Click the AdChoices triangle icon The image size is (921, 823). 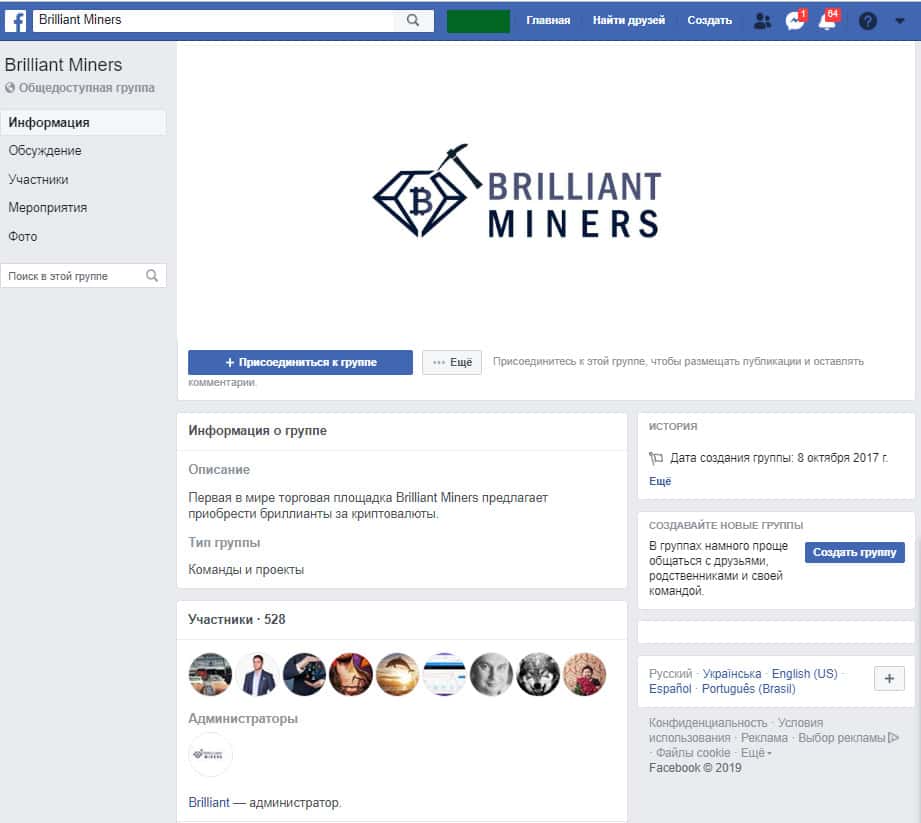pos(894,737)
